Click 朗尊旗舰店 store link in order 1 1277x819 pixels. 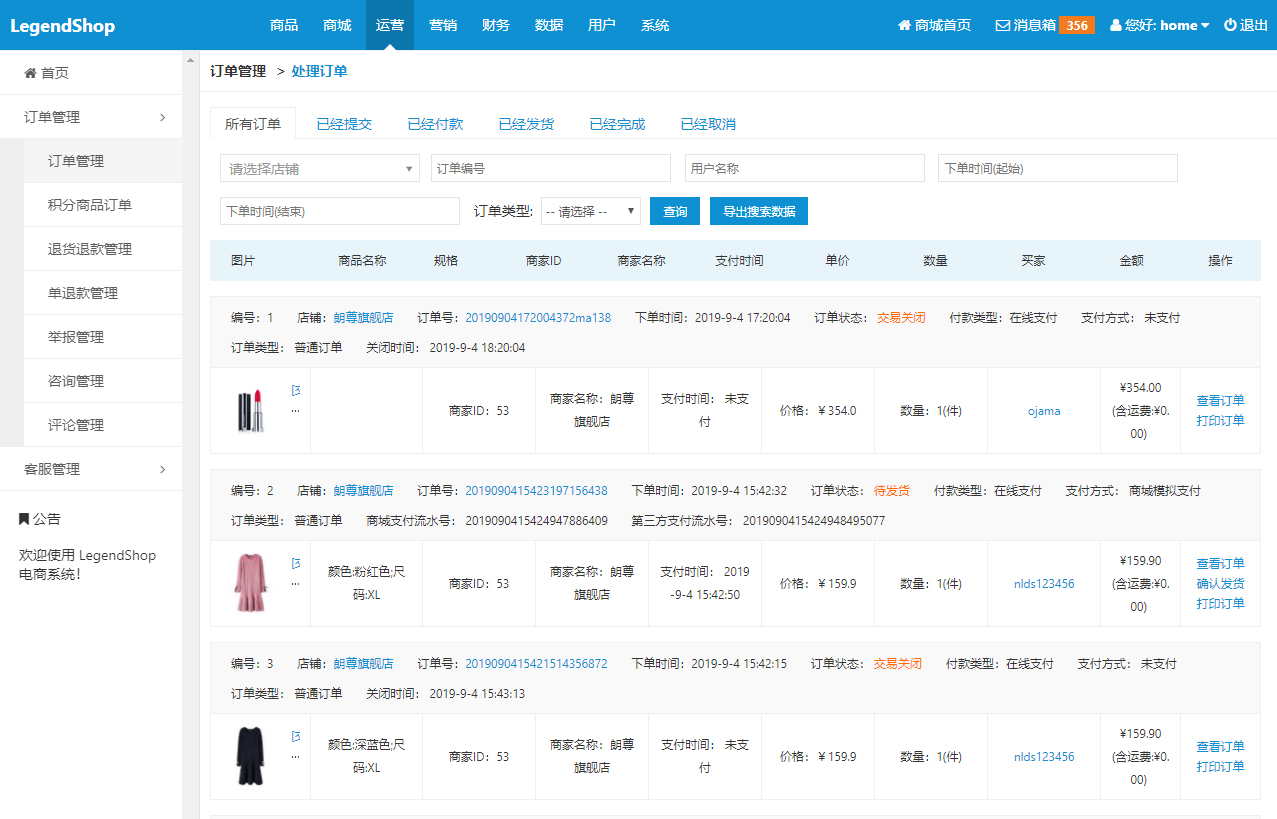364,318
